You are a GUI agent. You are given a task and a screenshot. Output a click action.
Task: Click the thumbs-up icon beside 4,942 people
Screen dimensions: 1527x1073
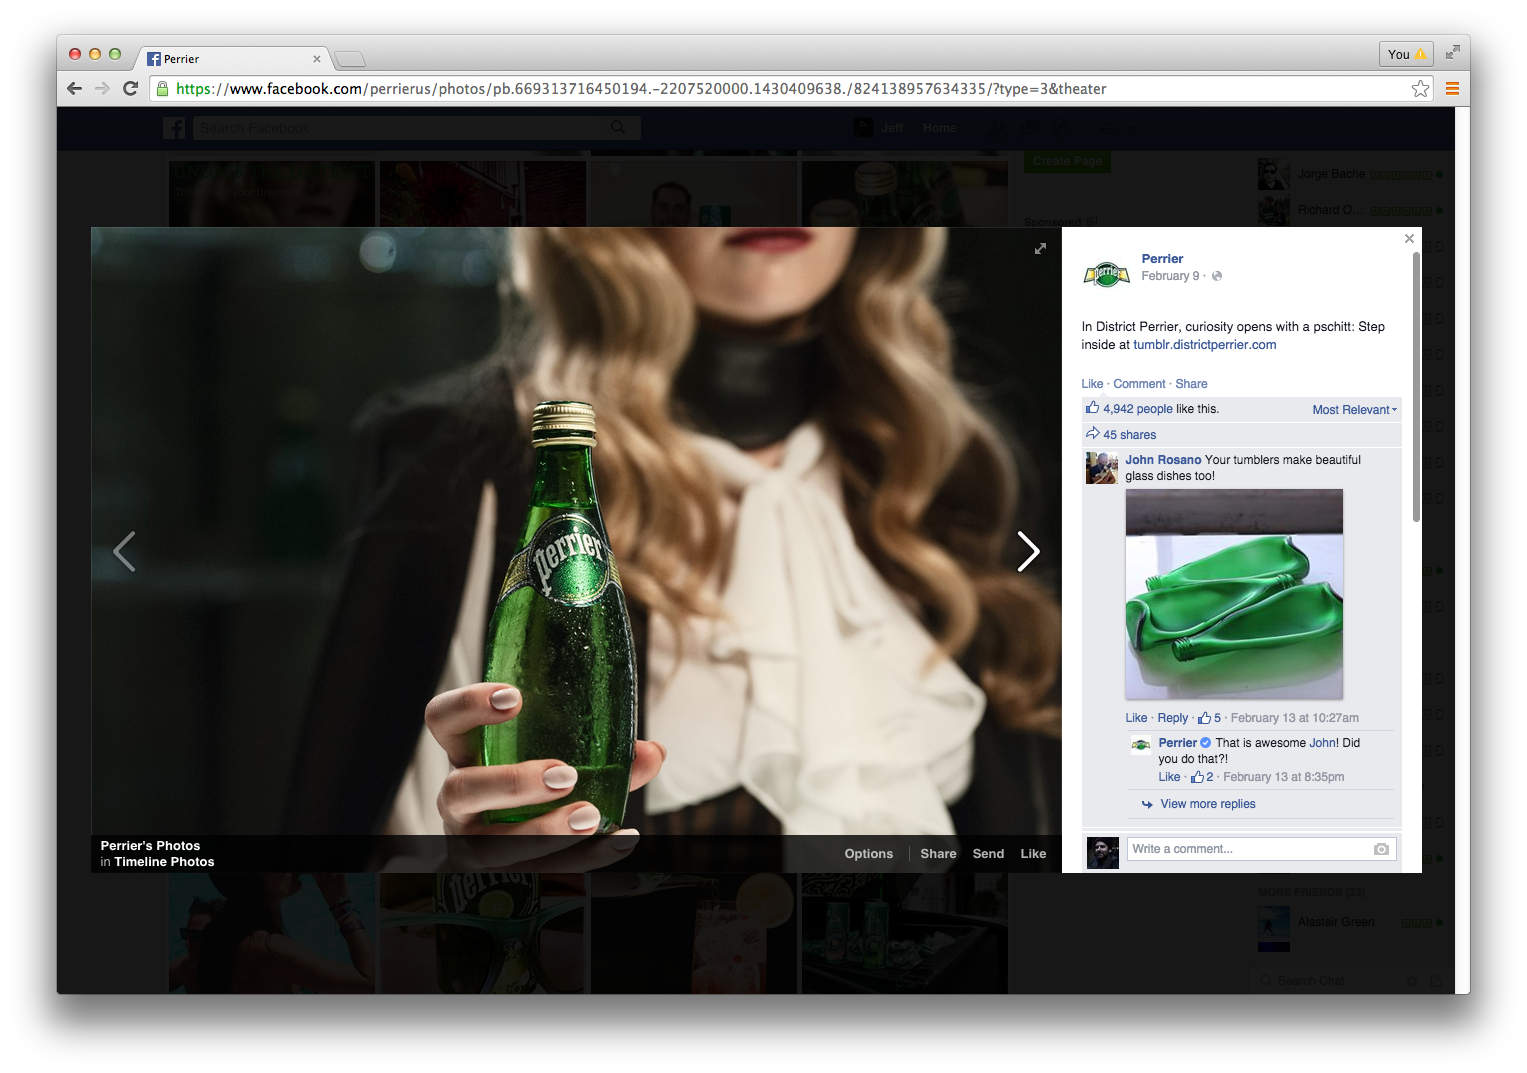pos(1092,408)
